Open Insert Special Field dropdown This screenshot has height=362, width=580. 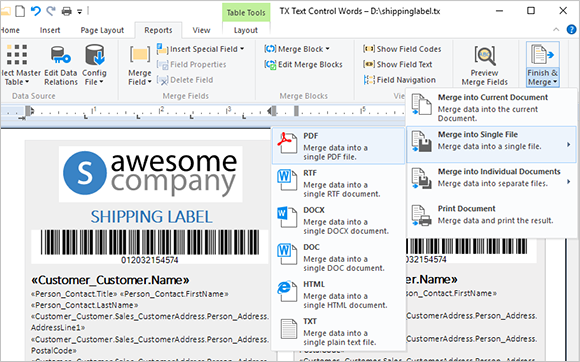(x=200, y=49)
